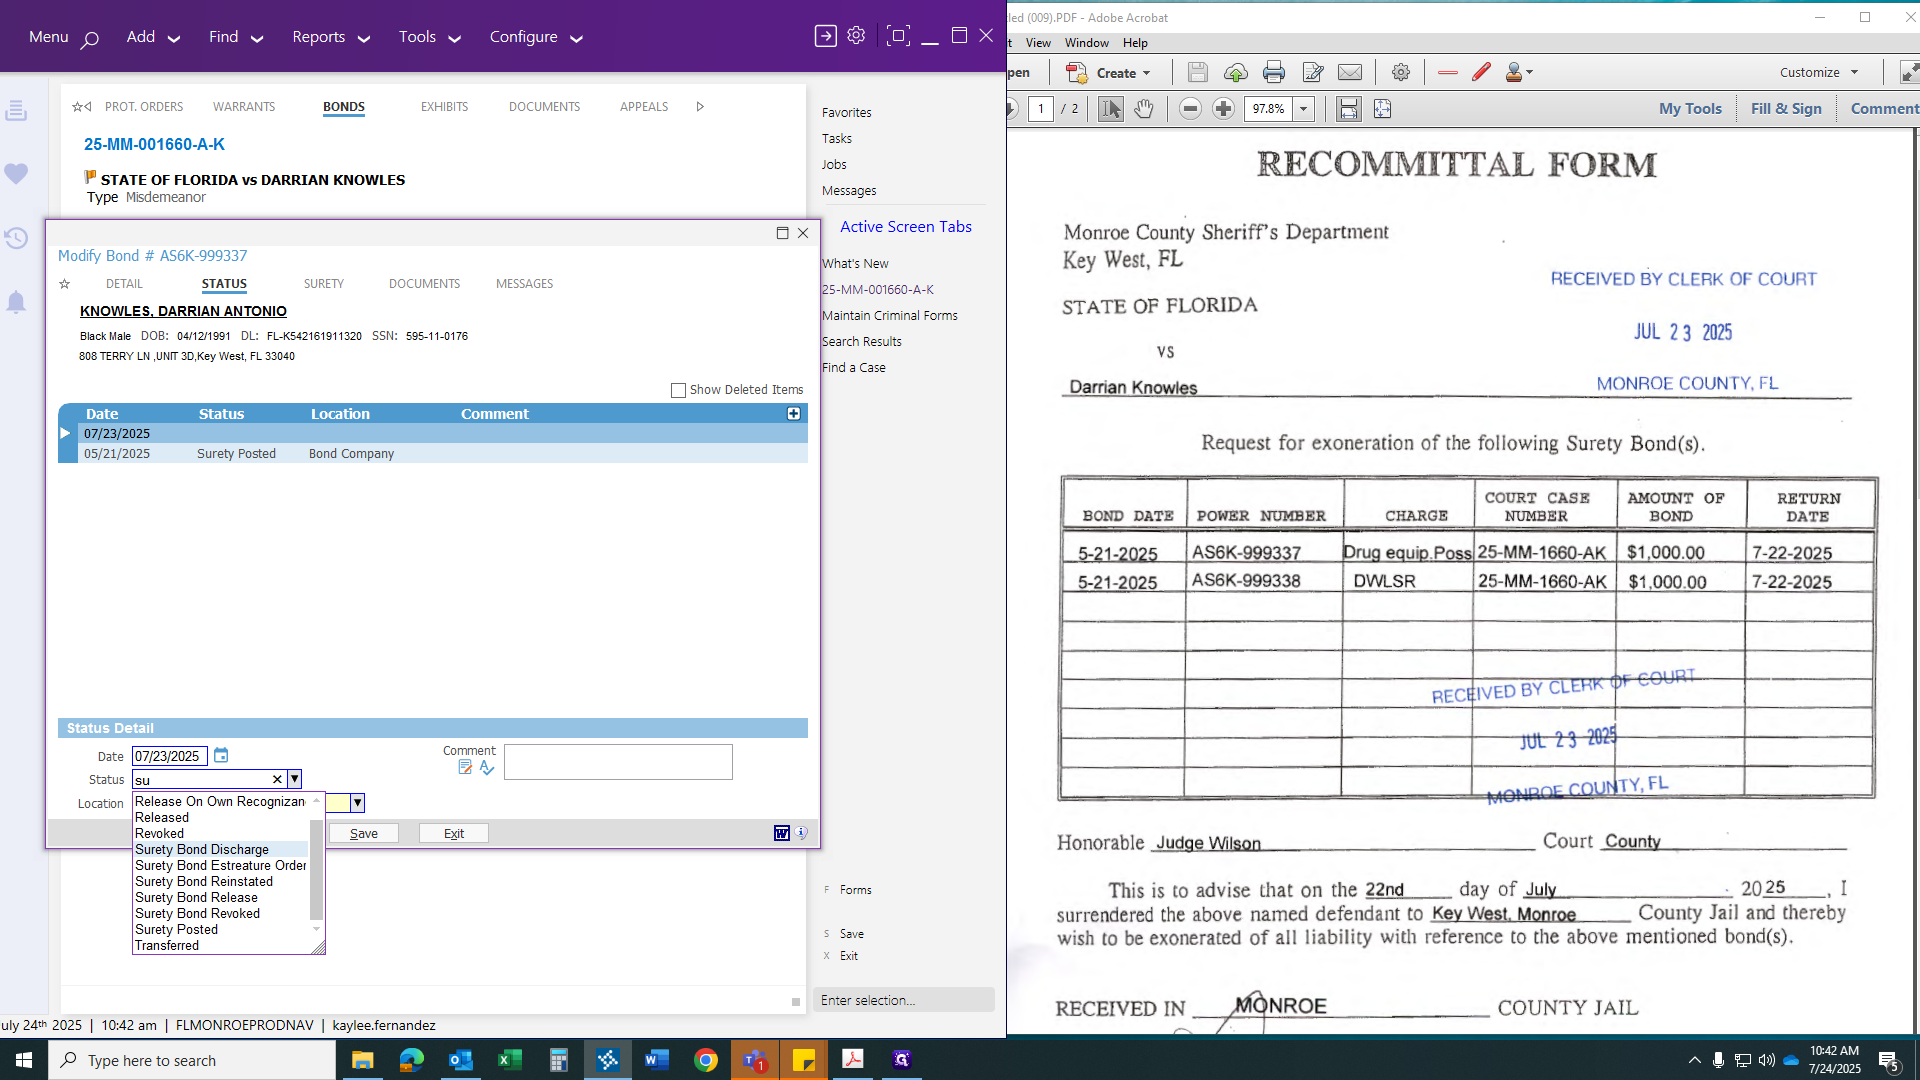
Task: Open the calendar picker next to Date
Action: [x=221, y=755]
